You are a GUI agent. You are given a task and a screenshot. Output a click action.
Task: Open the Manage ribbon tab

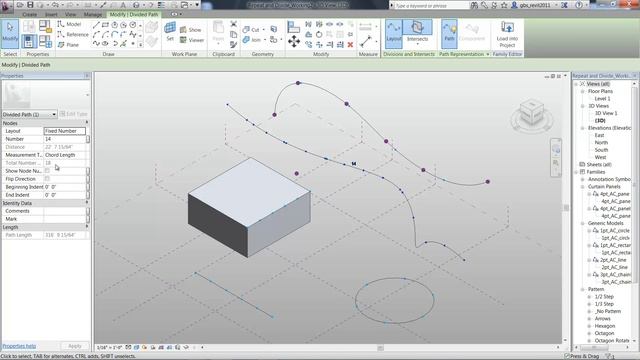pos(93,14)
